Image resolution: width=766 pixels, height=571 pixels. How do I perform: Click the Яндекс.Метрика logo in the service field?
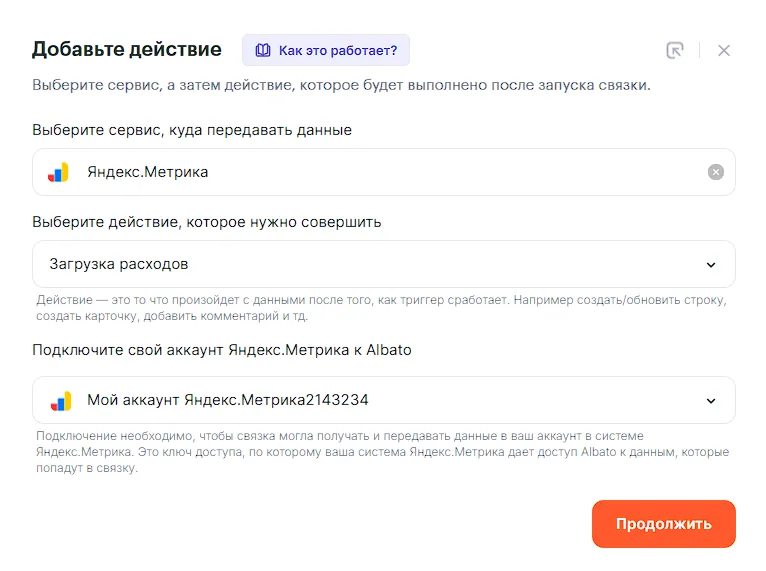tap(59, 172)
